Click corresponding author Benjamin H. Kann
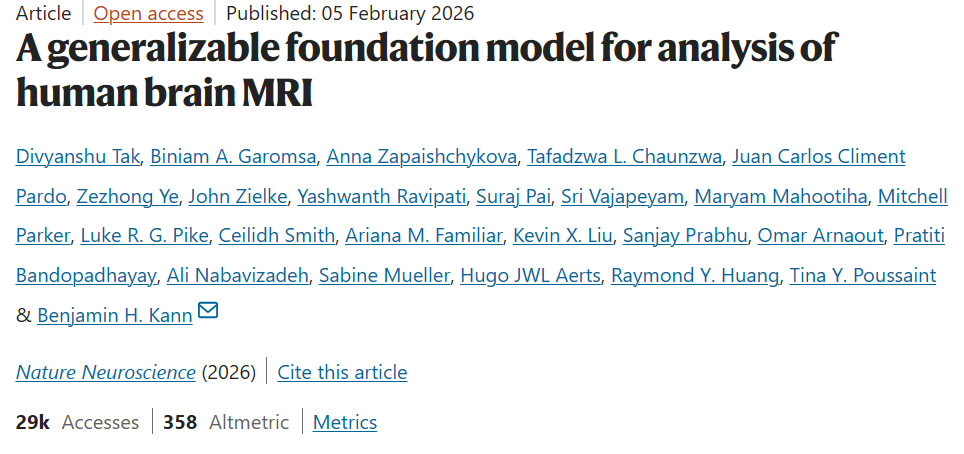 coord(114,315)
